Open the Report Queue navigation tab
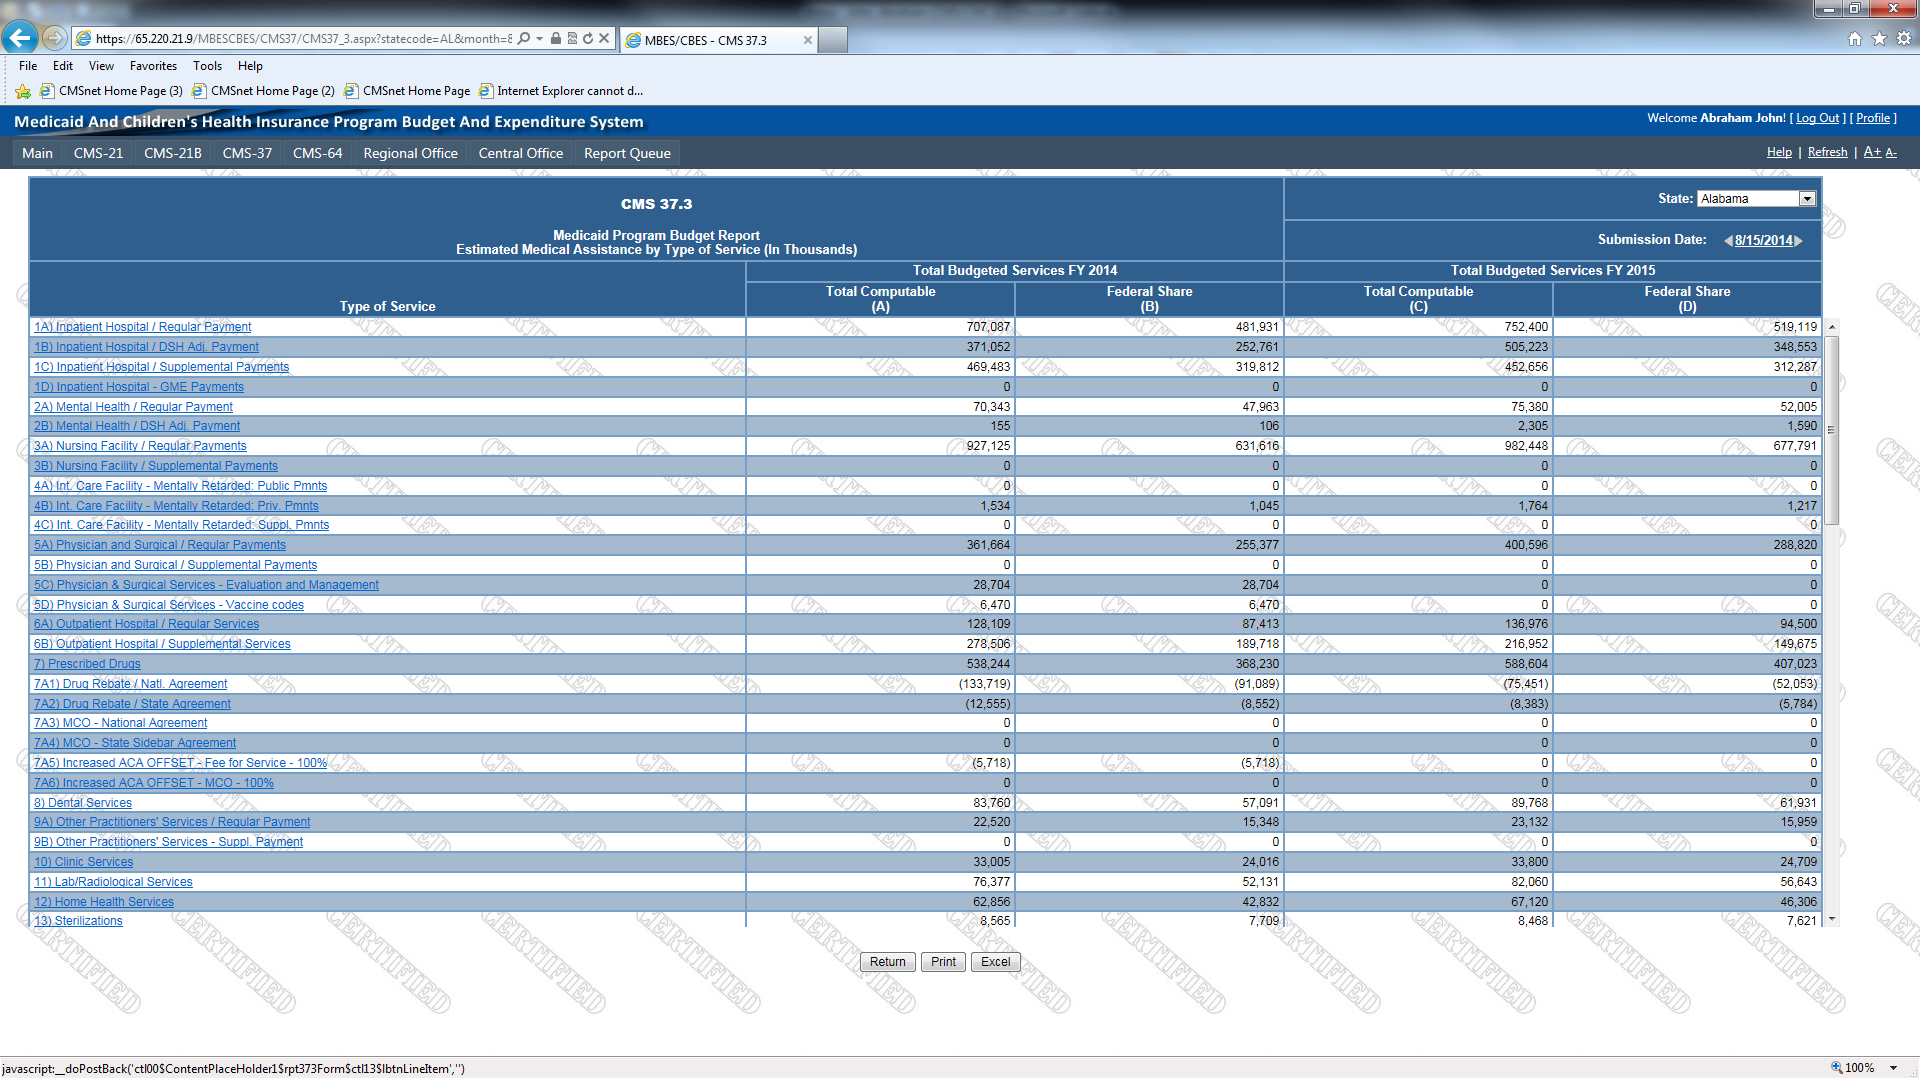 point(627,153)
